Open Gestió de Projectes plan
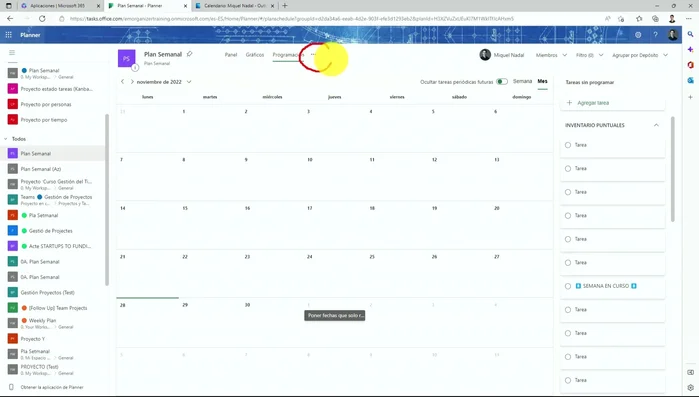The width and height of the screenshot is (699, 397). tap(53, 231)
